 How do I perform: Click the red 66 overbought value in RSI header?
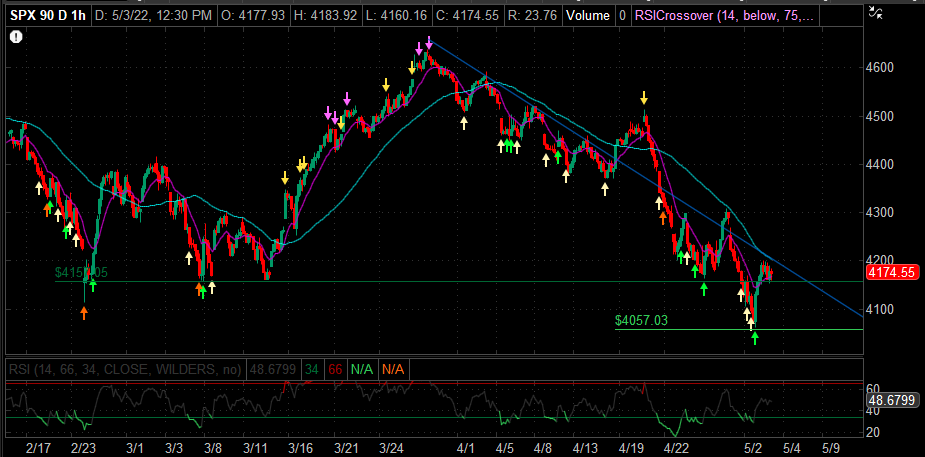point(335,370)
